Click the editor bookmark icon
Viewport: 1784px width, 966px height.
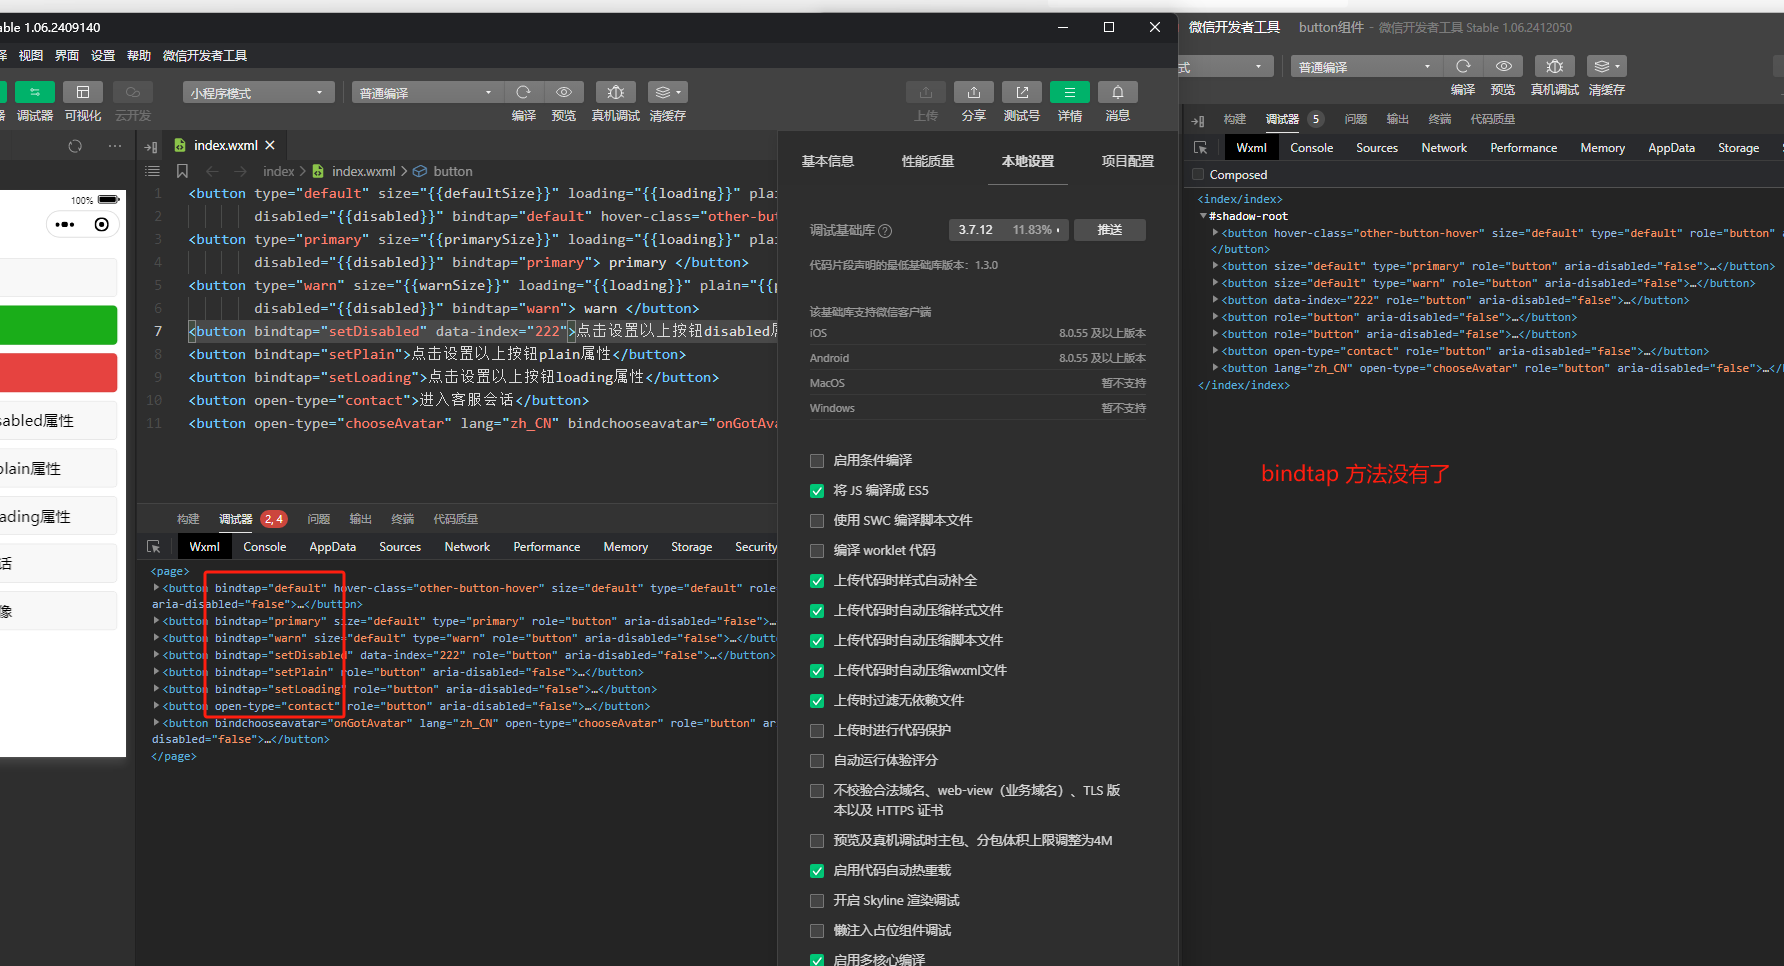[x=182, y=171]
